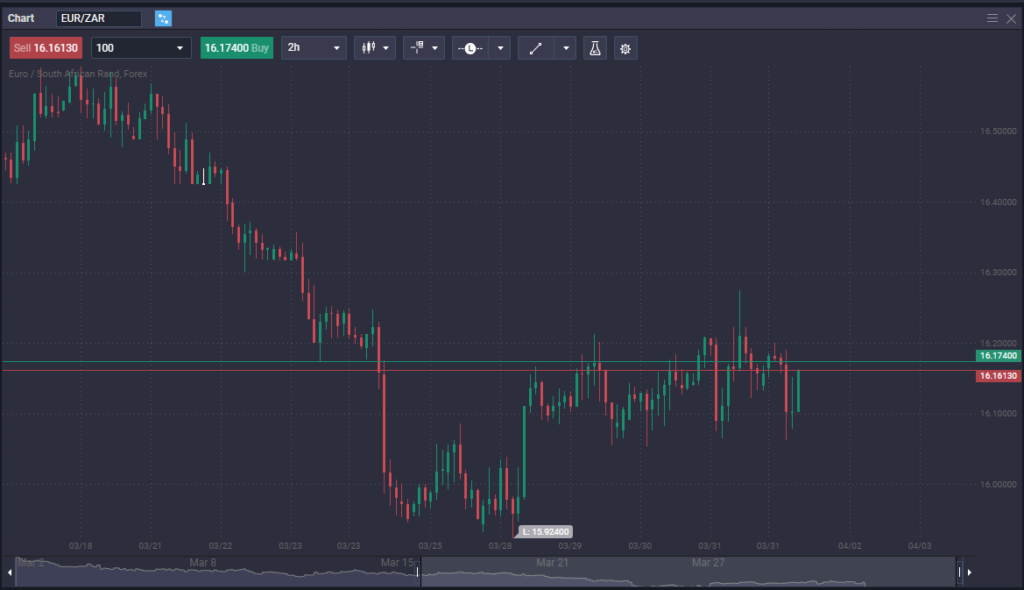Expand the clock icon's dropdown arrow
Viewport: 1024px width, 590px height.
tap(500, 47)
